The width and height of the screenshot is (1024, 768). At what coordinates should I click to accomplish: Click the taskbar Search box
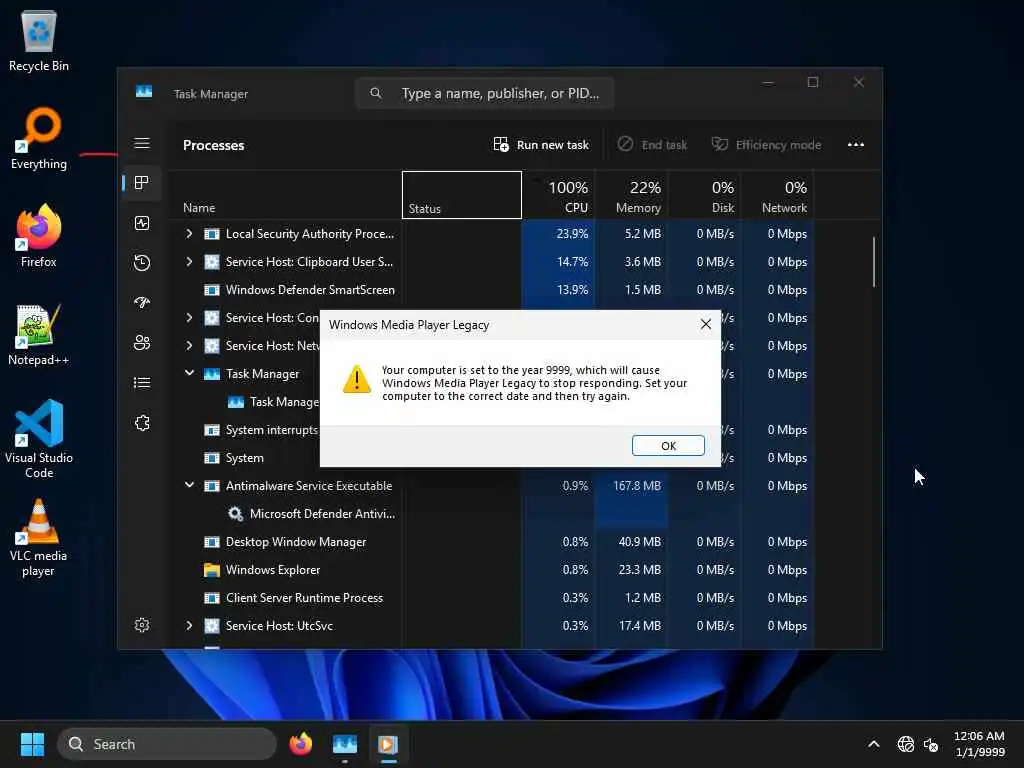point(167,744)
